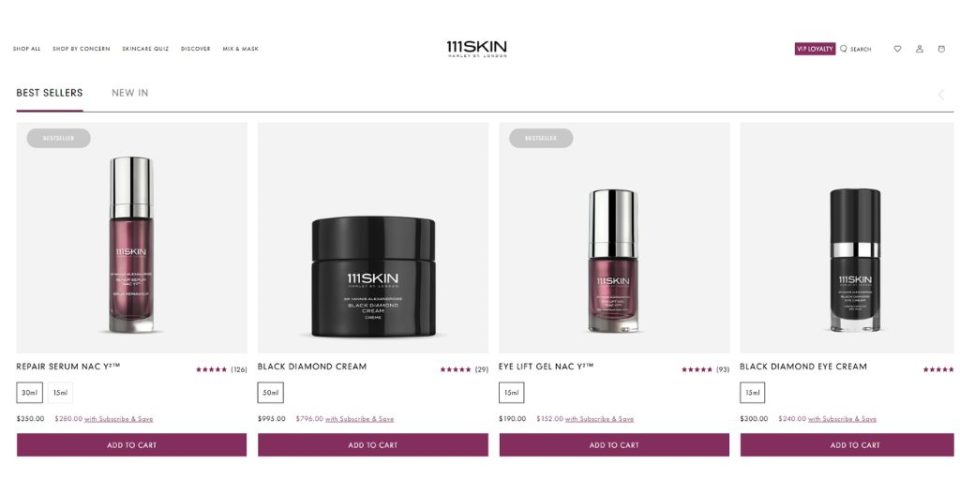Open Black Diamond Cream star rating

464,369
